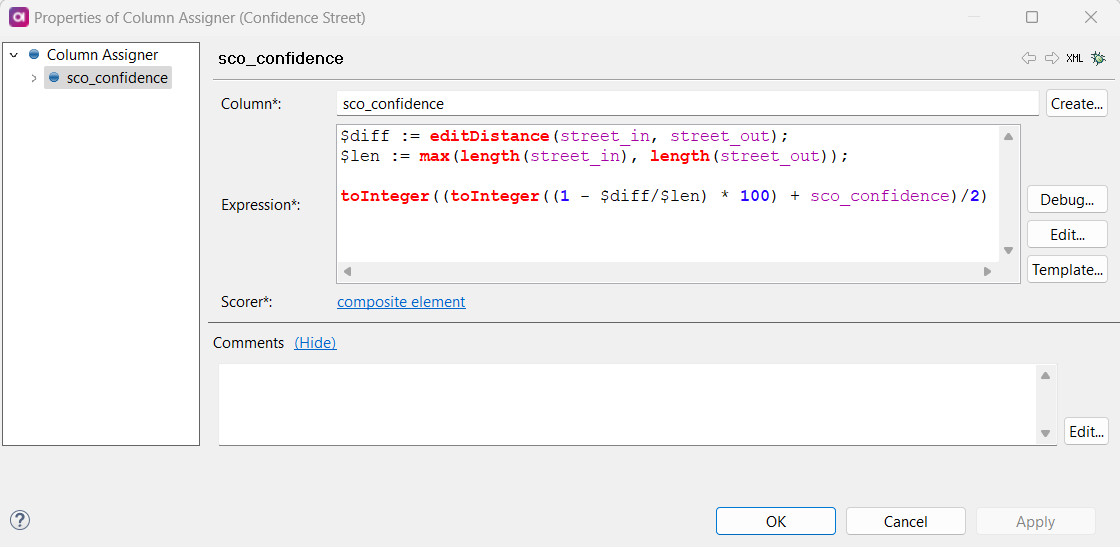Confirm the dialog with OK

tap(775, 521)
